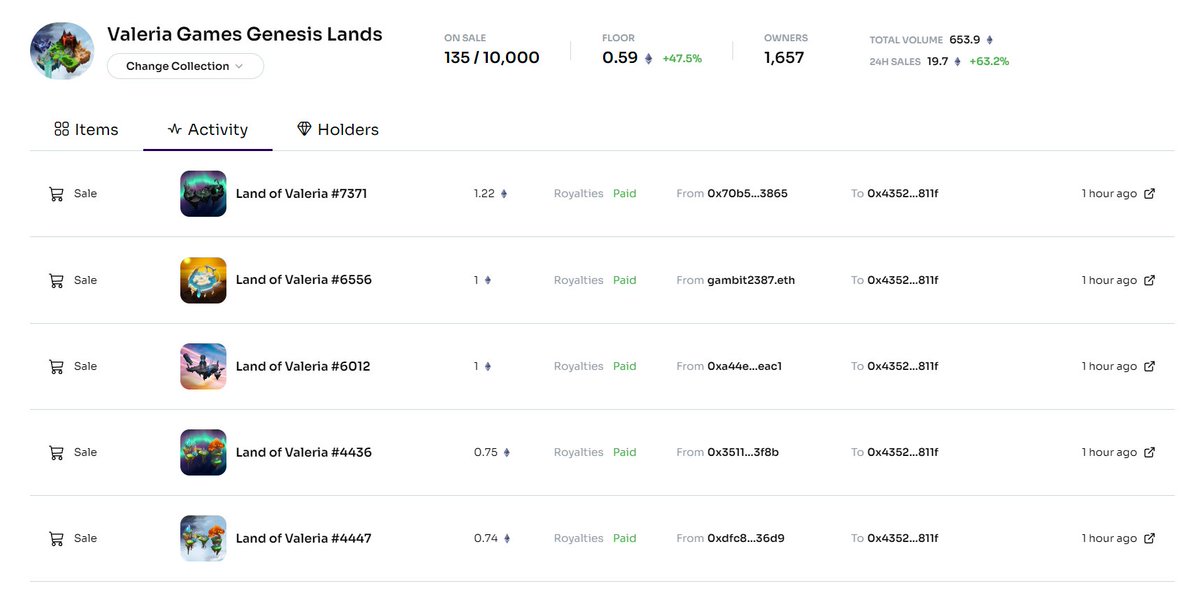The width and height of the screenshot is (1200, 593).
Task: Open the Holders tab
Action: pyautogui.click(x=338, y=129)
